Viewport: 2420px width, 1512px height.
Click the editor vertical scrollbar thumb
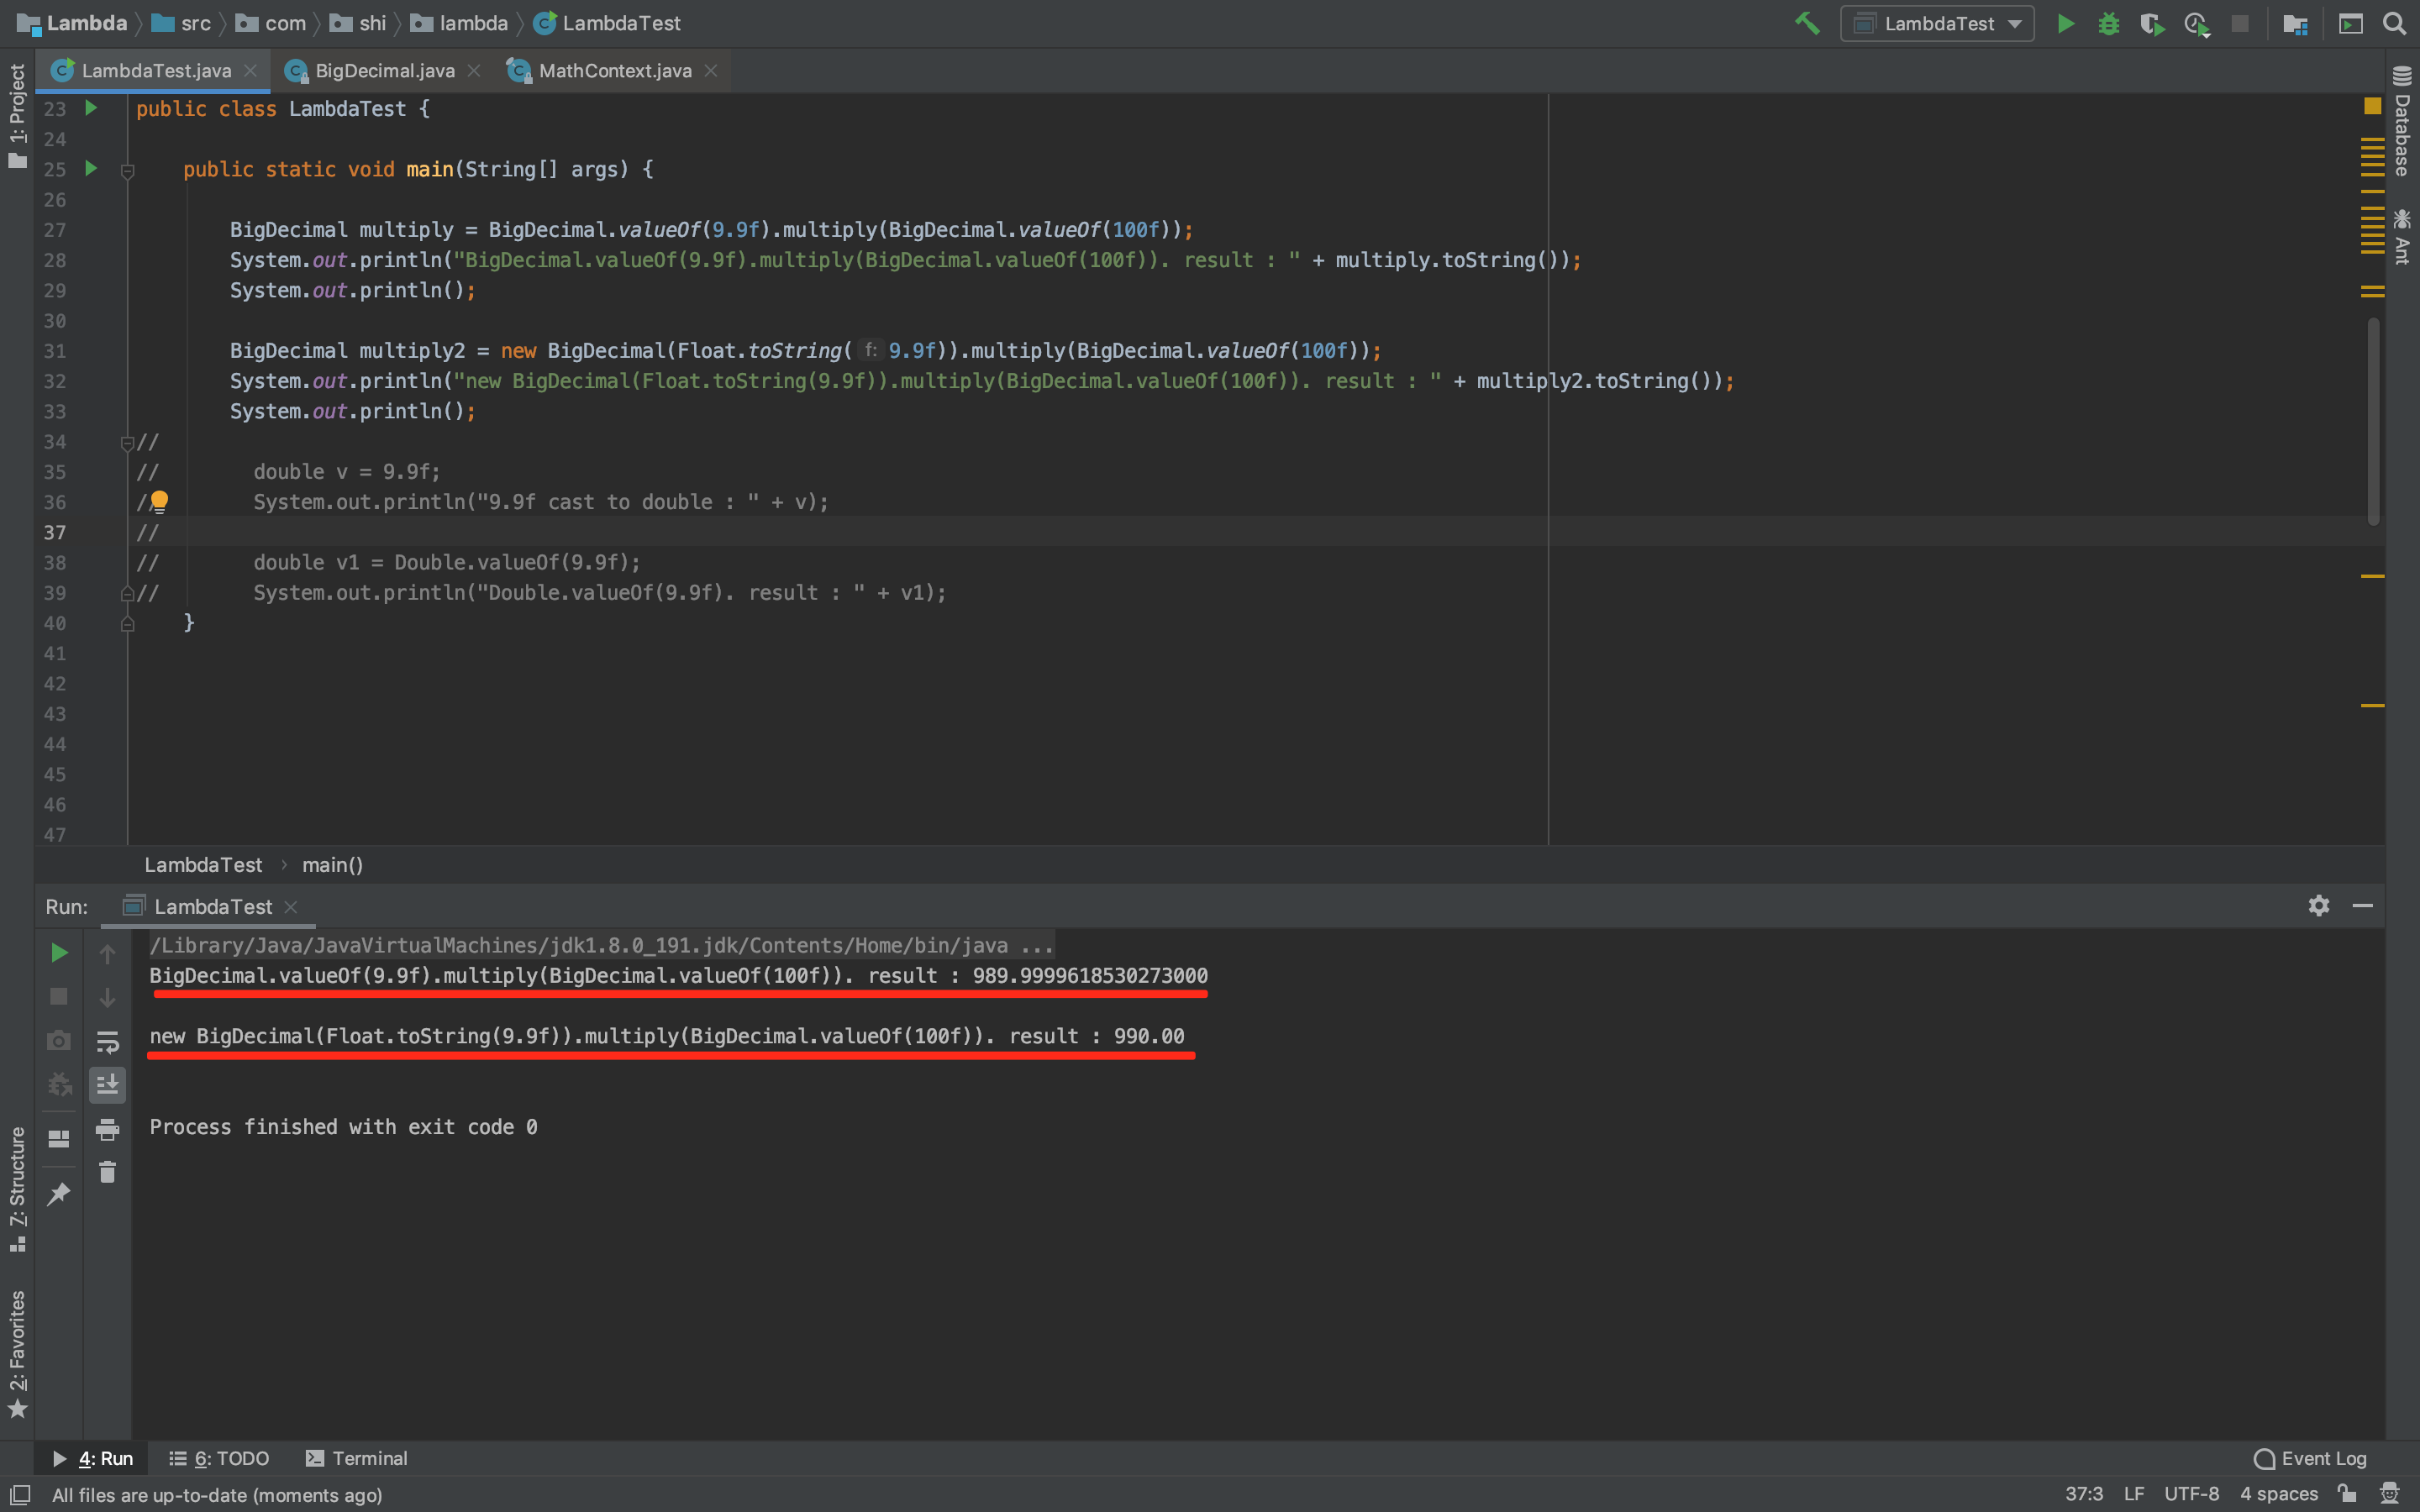click(2372, 420)
